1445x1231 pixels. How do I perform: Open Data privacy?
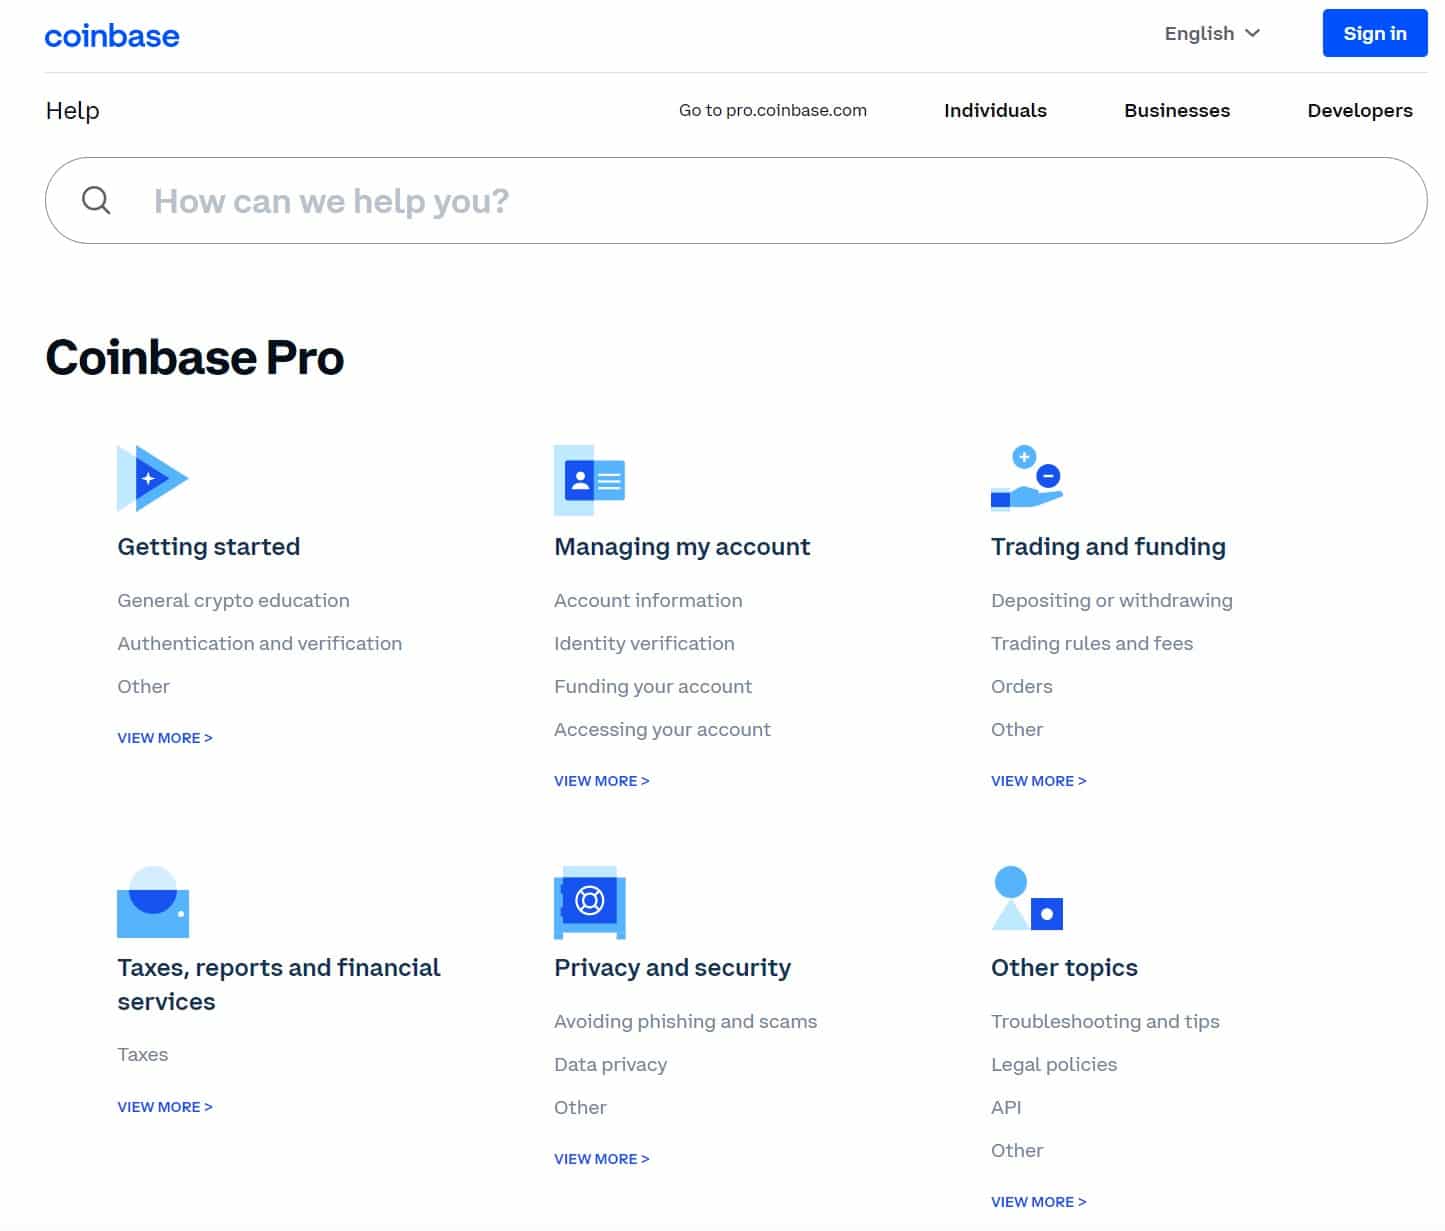(610, 1064)
